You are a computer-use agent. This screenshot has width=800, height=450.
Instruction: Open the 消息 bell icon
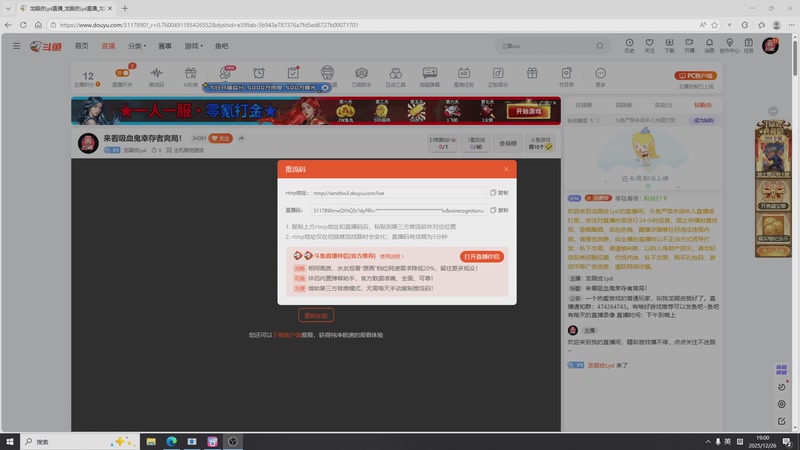point(709,46)
